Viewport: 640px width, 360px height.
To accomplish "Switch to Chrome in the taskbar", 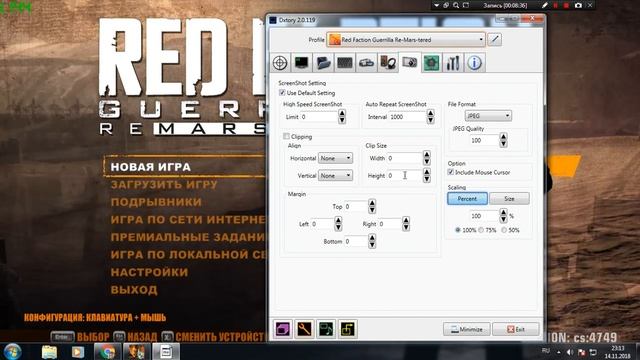I will point(107,352).
